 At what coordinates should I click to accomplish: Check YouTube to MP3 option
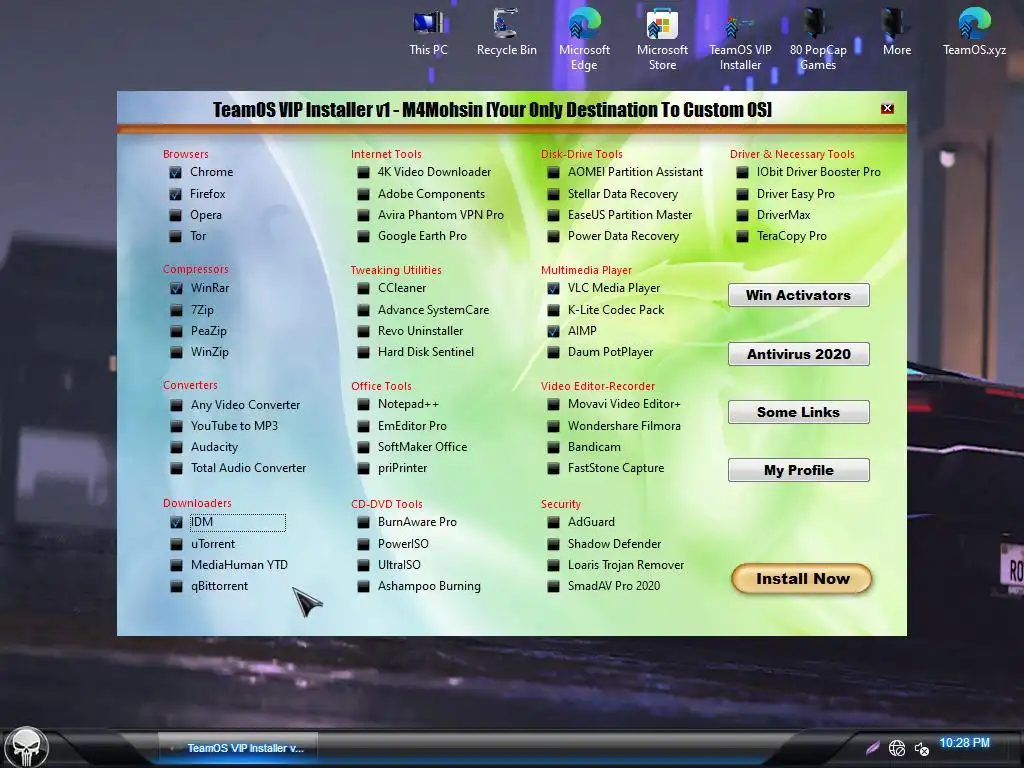click(x=176, y=426)
